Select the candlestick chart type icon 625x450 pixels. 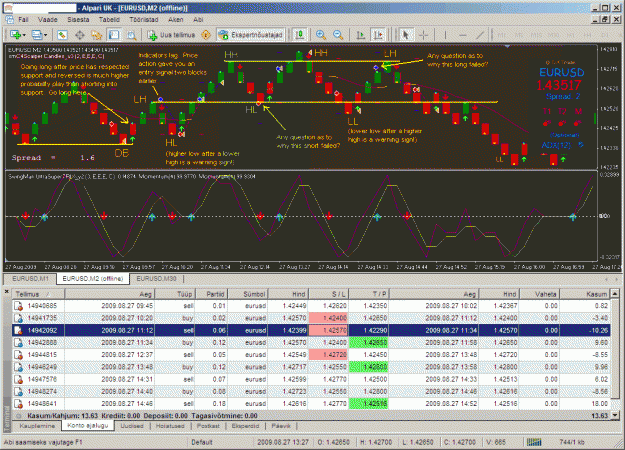tap(299, 35)
